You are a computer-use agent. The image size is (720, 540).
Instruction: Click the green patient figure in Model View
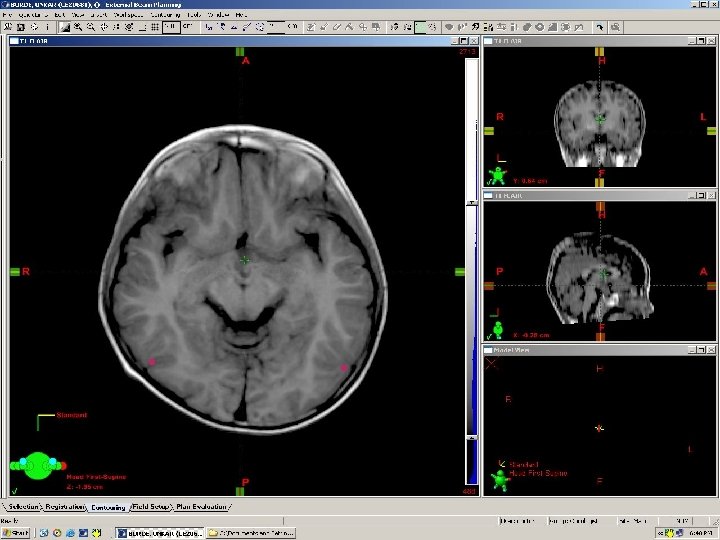click(500, 480)
